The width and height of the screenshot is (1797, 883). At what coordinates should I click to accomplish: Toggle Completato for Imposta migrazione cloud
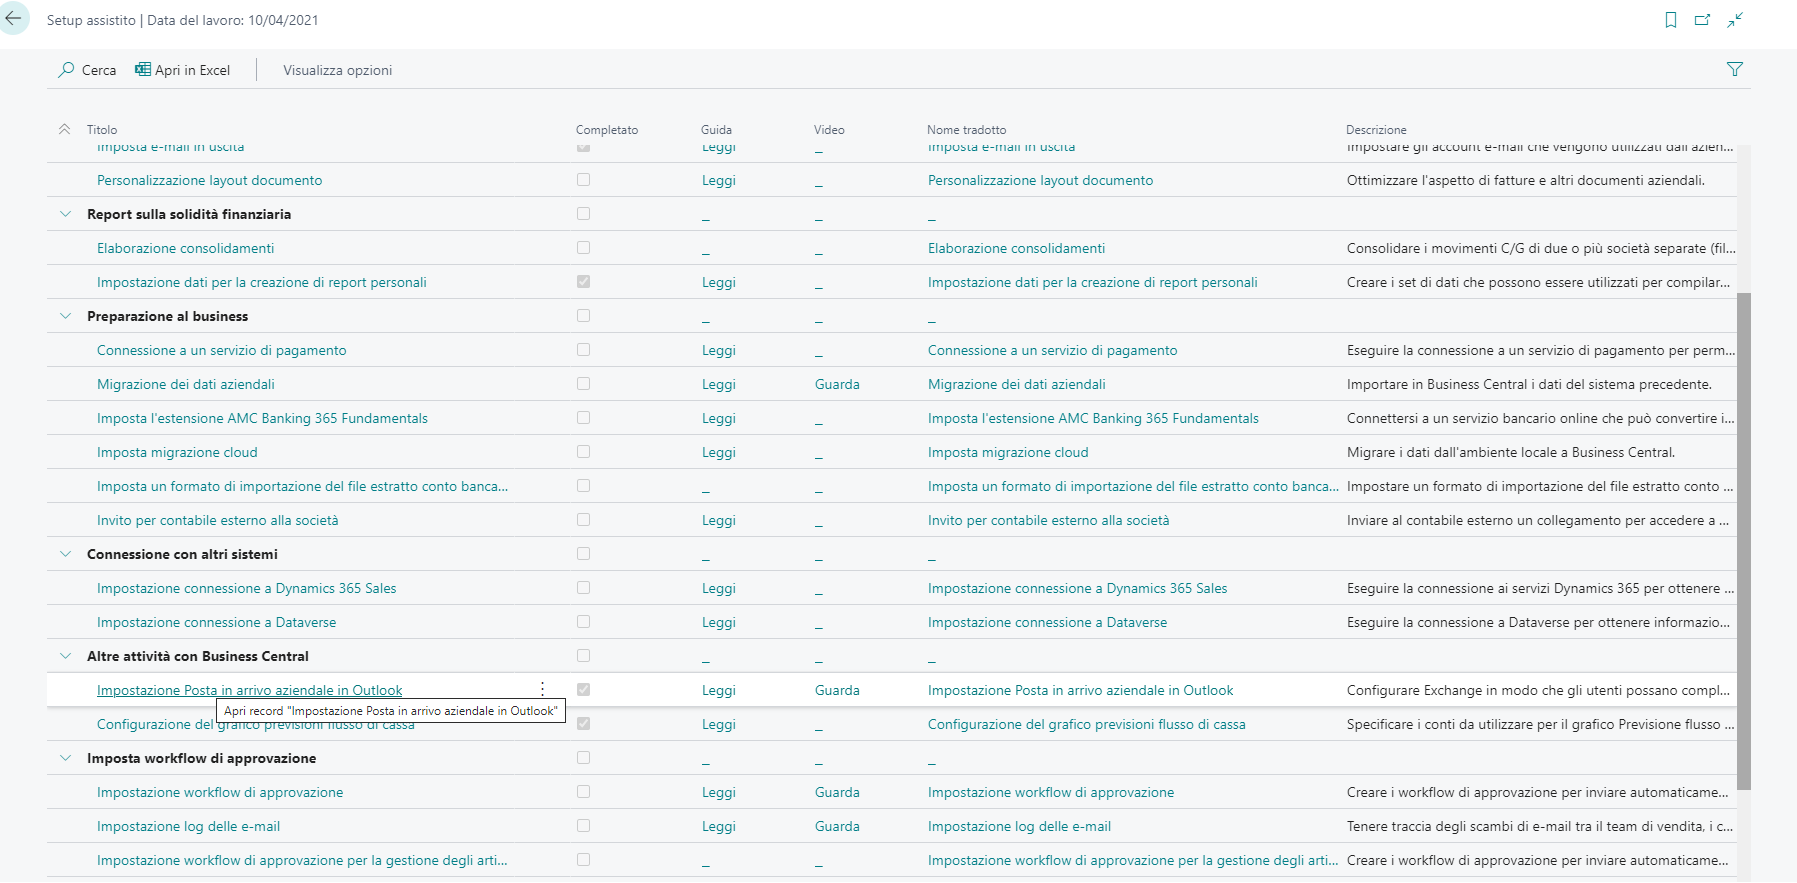[583, 452]
